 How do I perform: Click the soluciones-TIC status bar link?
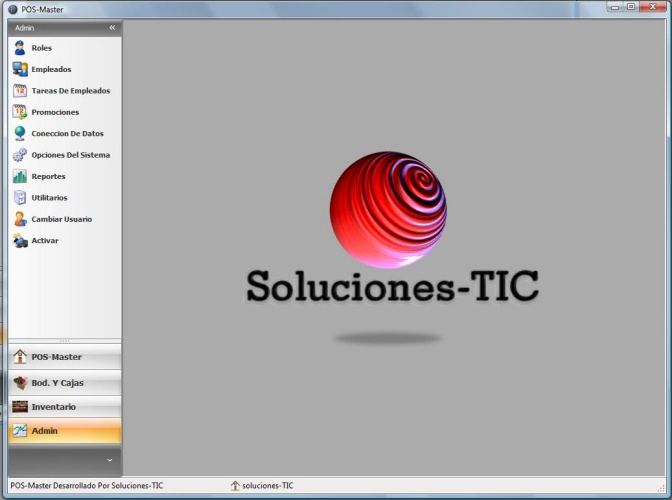pos(268,485)
